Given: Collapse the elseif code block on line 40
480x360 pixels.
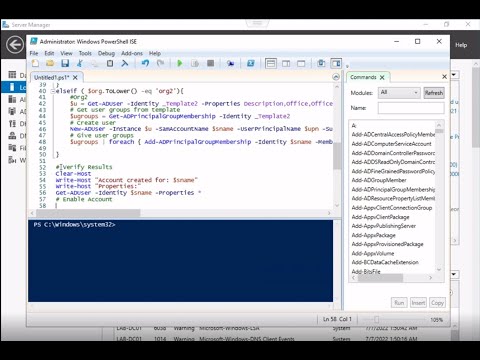Looking at the screenshot, I should [53, 91].
